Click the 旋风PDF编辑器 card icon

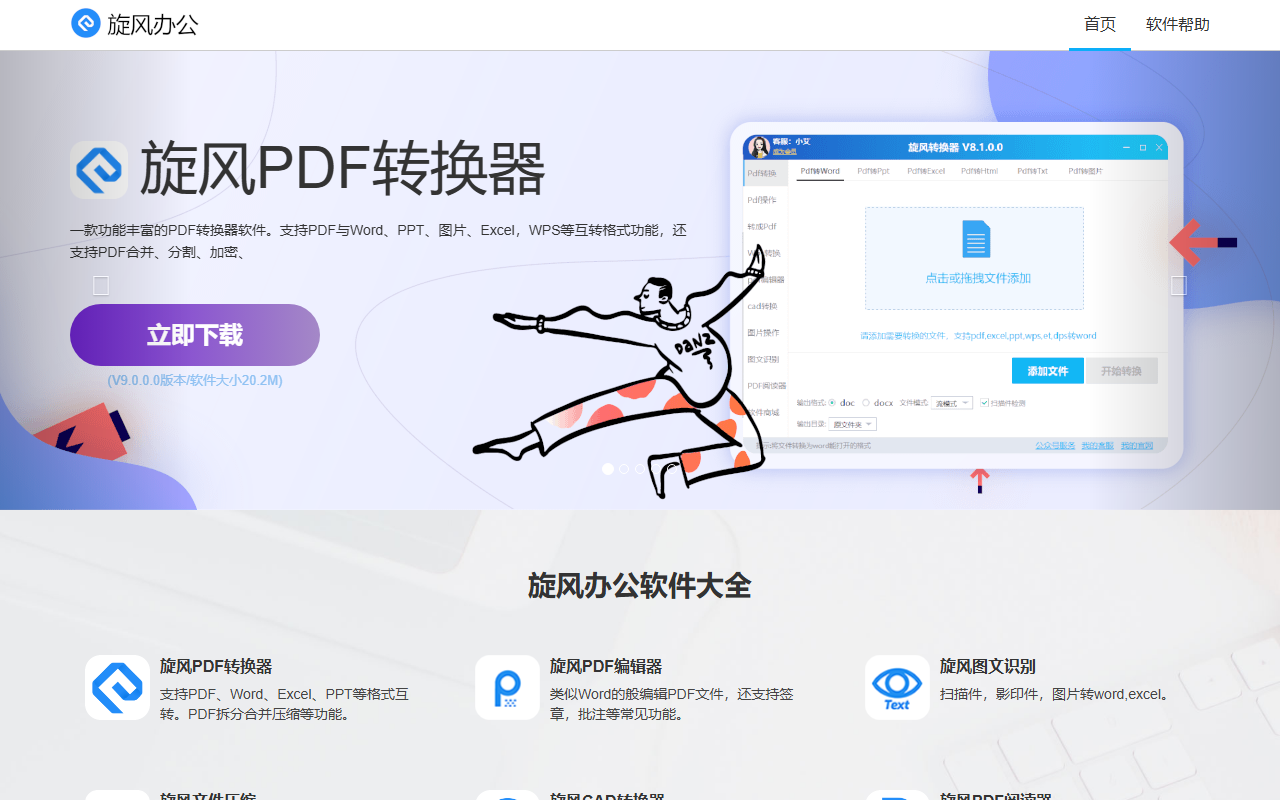pos(507,687)
